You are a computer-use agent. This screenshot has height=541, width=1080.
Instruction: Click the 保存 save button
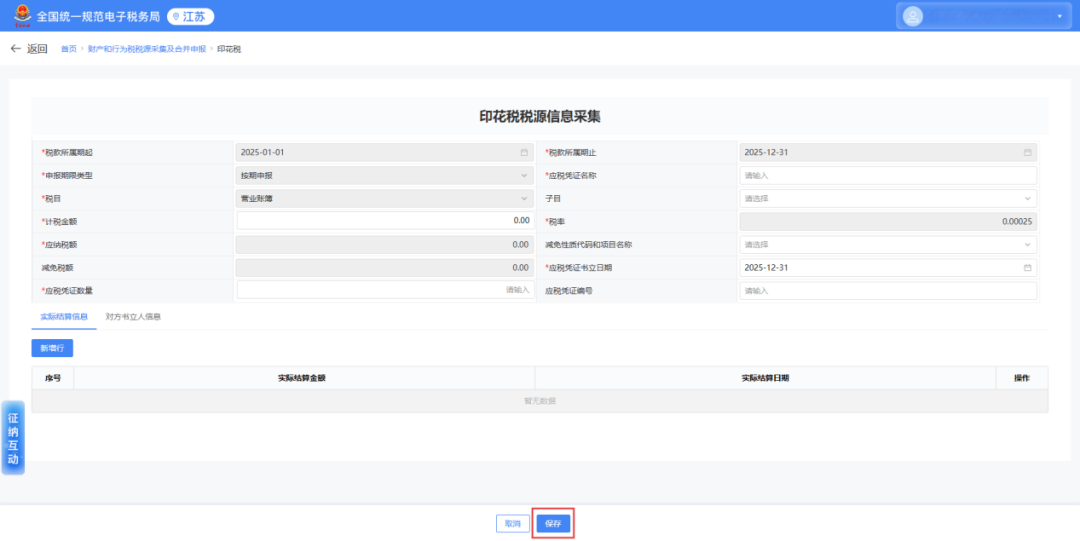point(553,524)
